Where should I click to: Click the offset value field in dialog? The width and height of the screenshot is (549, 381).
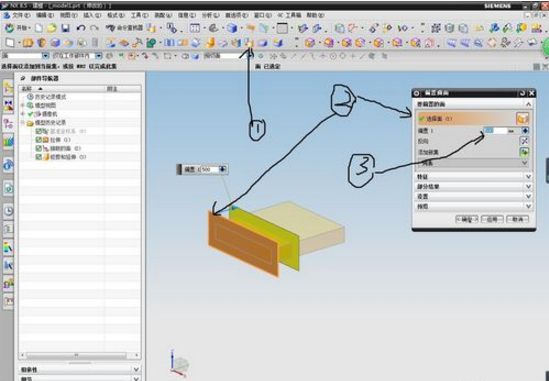(x=495, y=131)
